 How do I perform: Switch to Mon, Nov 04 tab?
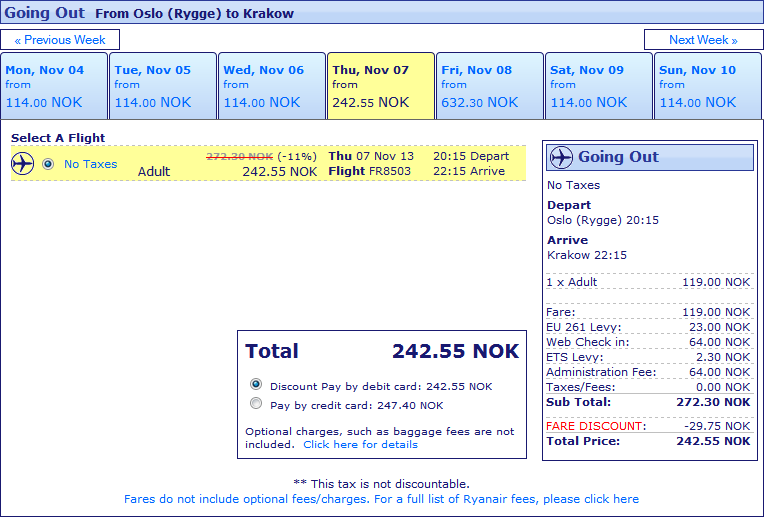click(x=54, y=86)
